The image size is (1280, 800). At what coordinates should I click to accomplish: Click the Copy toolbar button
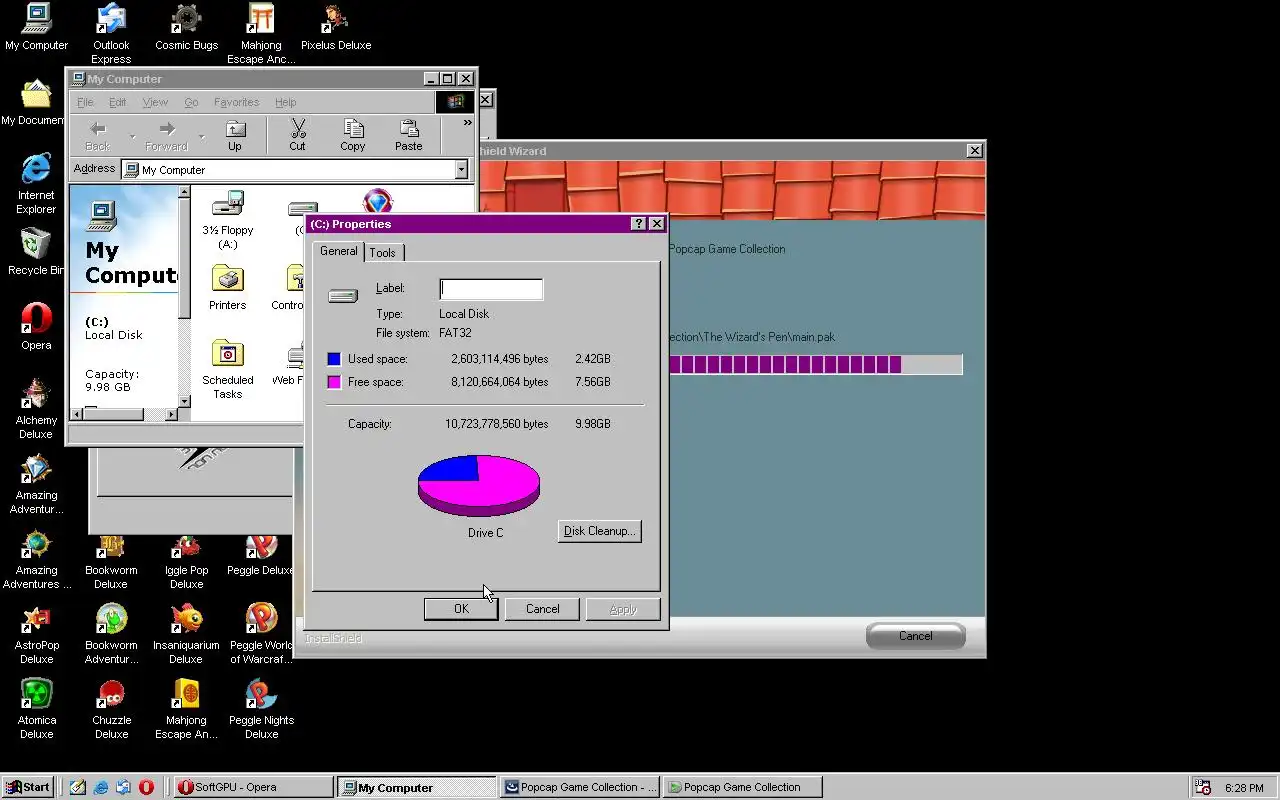click(x=353, y=135)
